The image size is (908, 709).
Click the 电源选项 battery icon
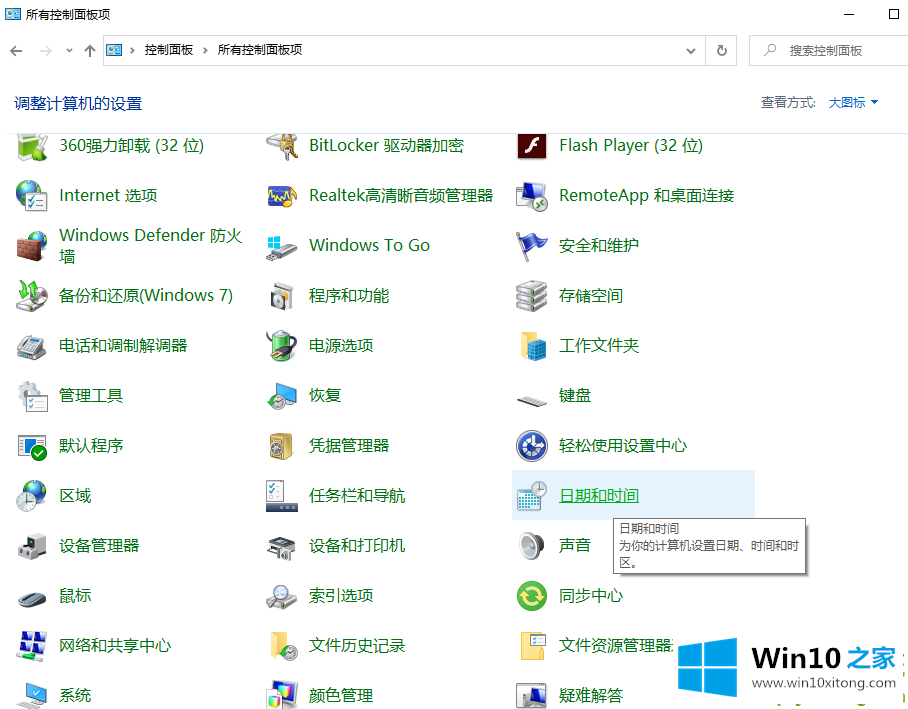click(282, 346)
